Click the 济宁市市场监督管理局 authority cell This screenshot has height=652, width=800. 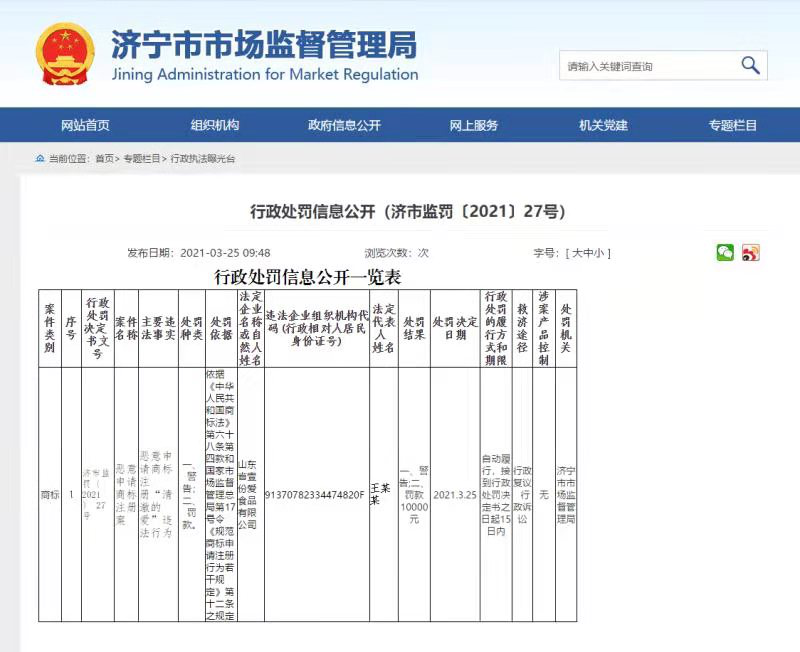[x=566, y=494]
